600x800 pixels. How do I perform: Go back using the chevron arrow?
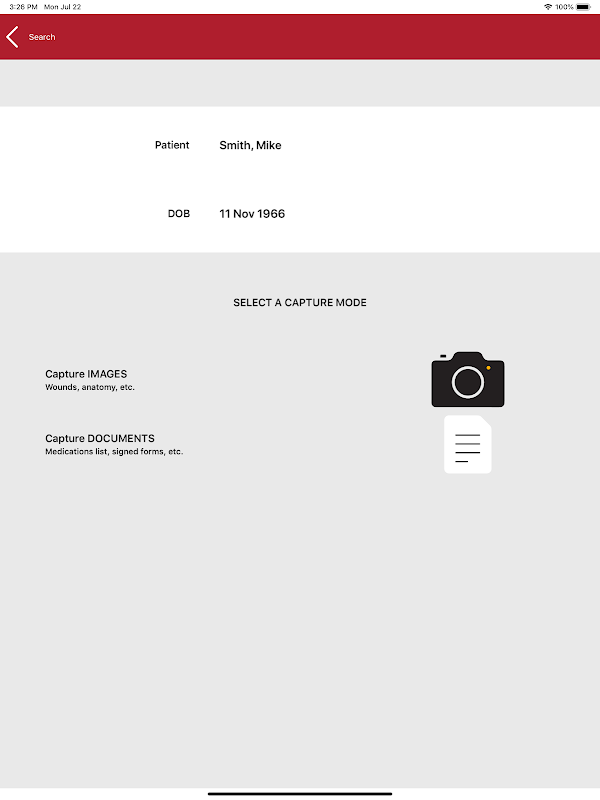click(12, 37)
